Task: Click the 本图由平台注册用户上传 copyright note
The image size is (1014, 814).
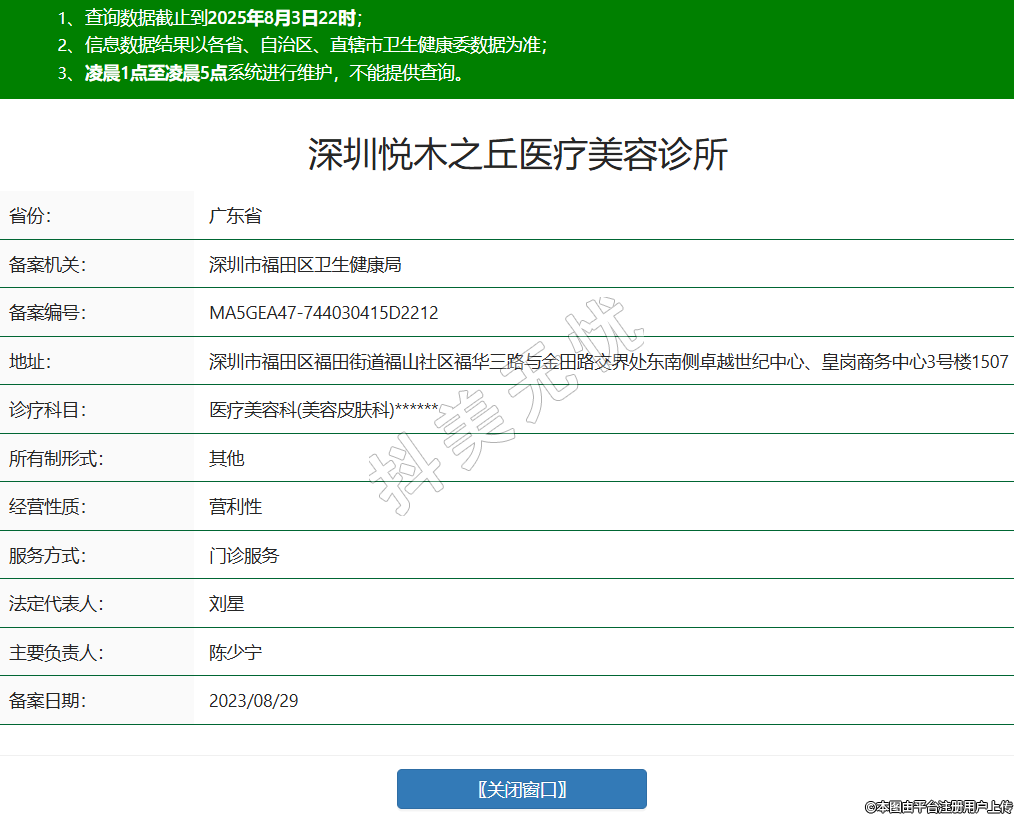Action: tap(938, 805)
